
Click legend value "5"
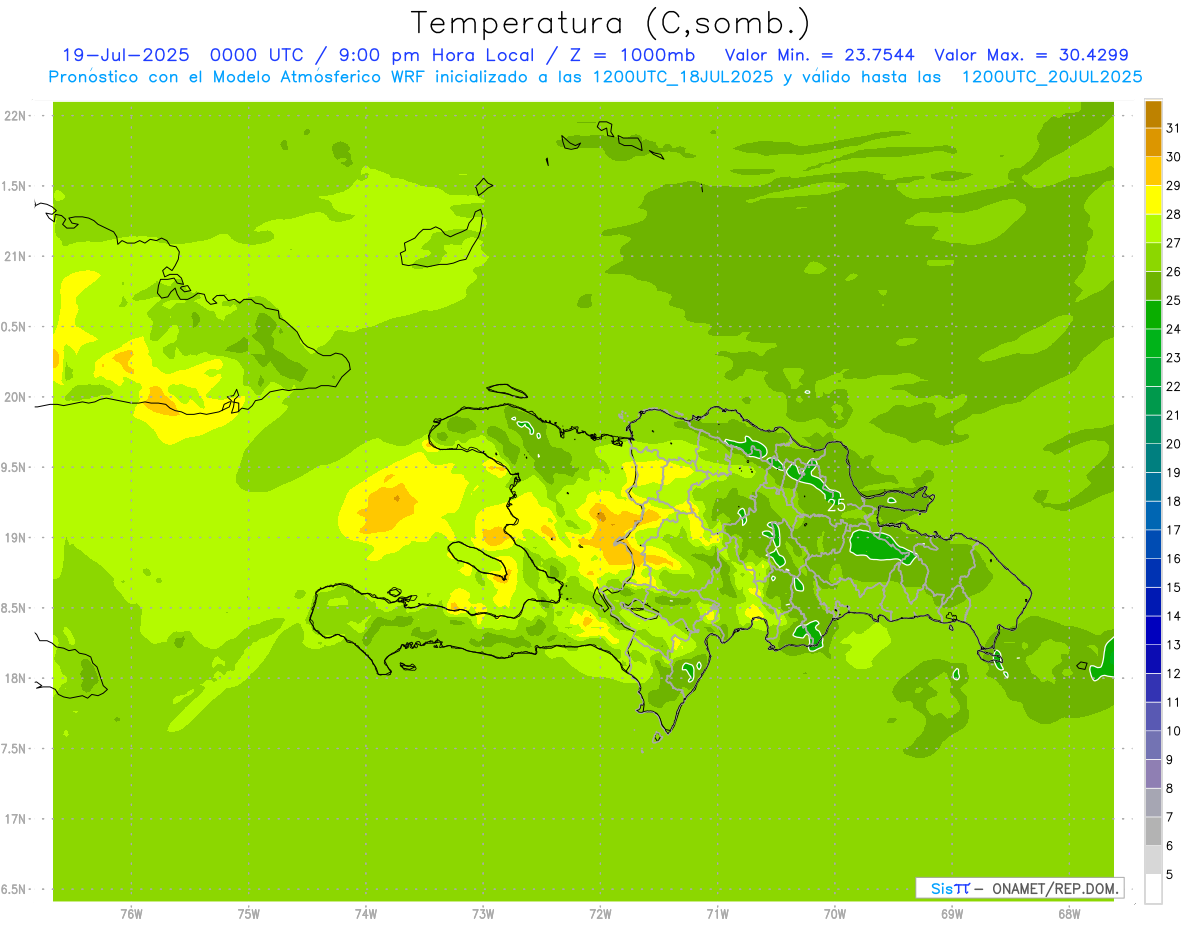[1170, 874]
